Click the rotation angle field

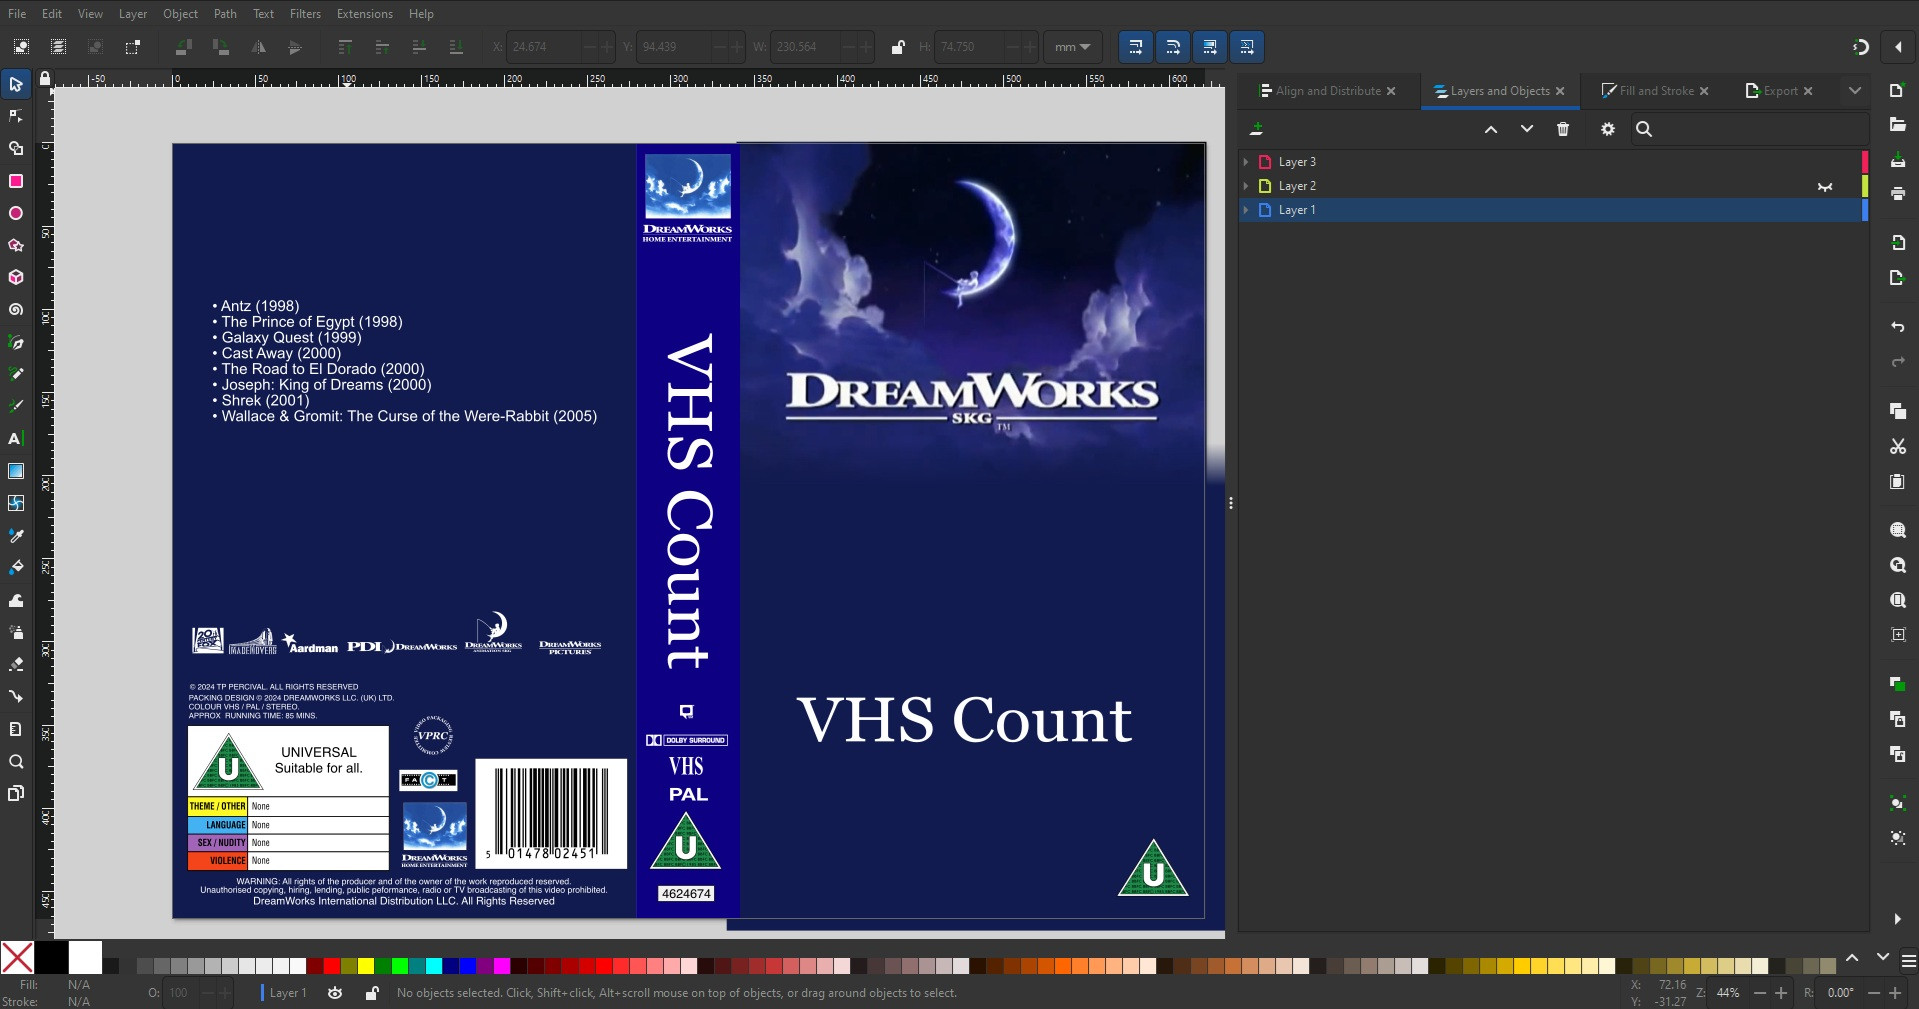click(1841, 993)
